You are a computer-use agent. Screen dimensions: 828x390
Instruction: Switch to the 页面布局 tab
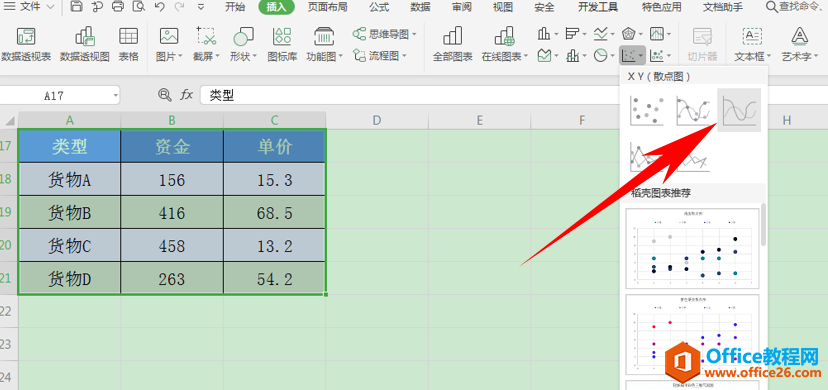(x=327, y=7)
